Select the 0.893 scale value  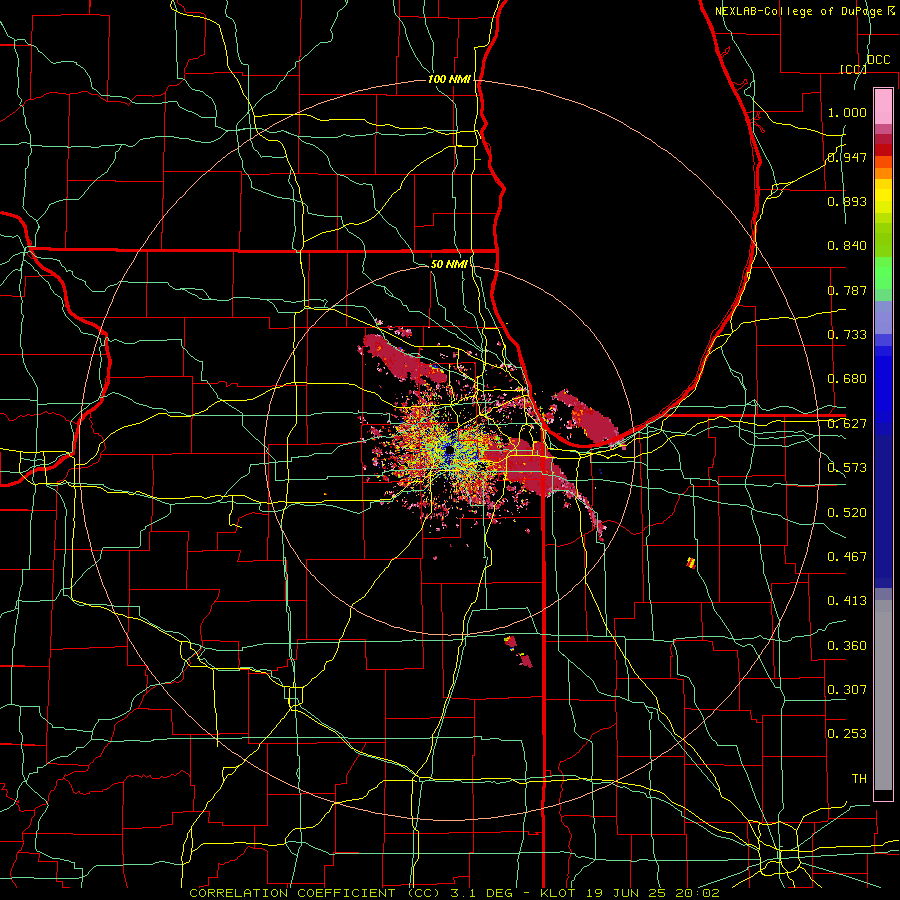point(847,201)
